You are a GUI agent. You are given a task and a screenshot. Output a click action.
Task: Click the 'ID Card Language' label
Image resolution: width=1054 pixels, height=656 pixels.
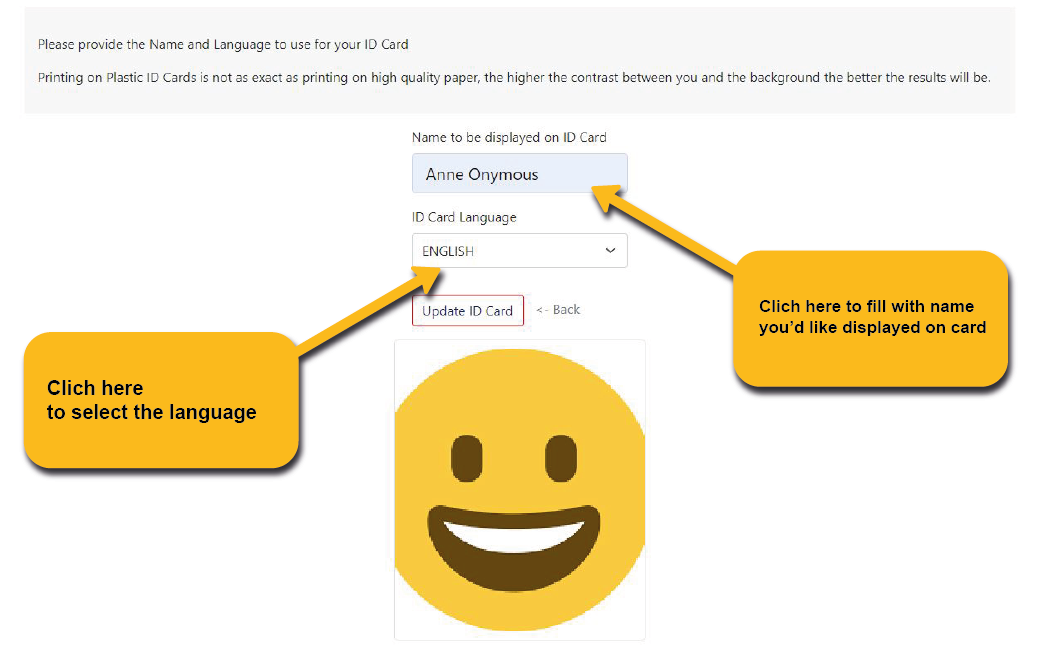coord(464,217)
